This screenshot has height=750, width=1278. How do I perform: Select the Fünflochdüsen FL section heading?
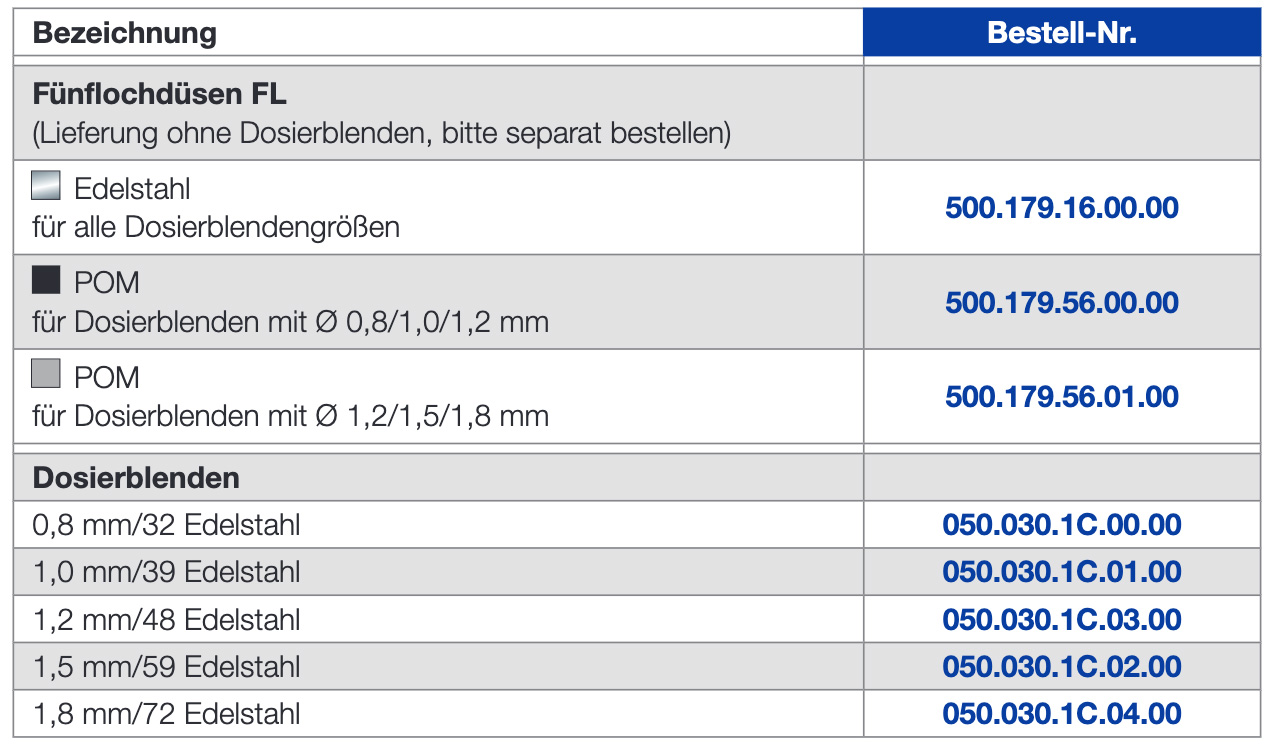(160, 95)
